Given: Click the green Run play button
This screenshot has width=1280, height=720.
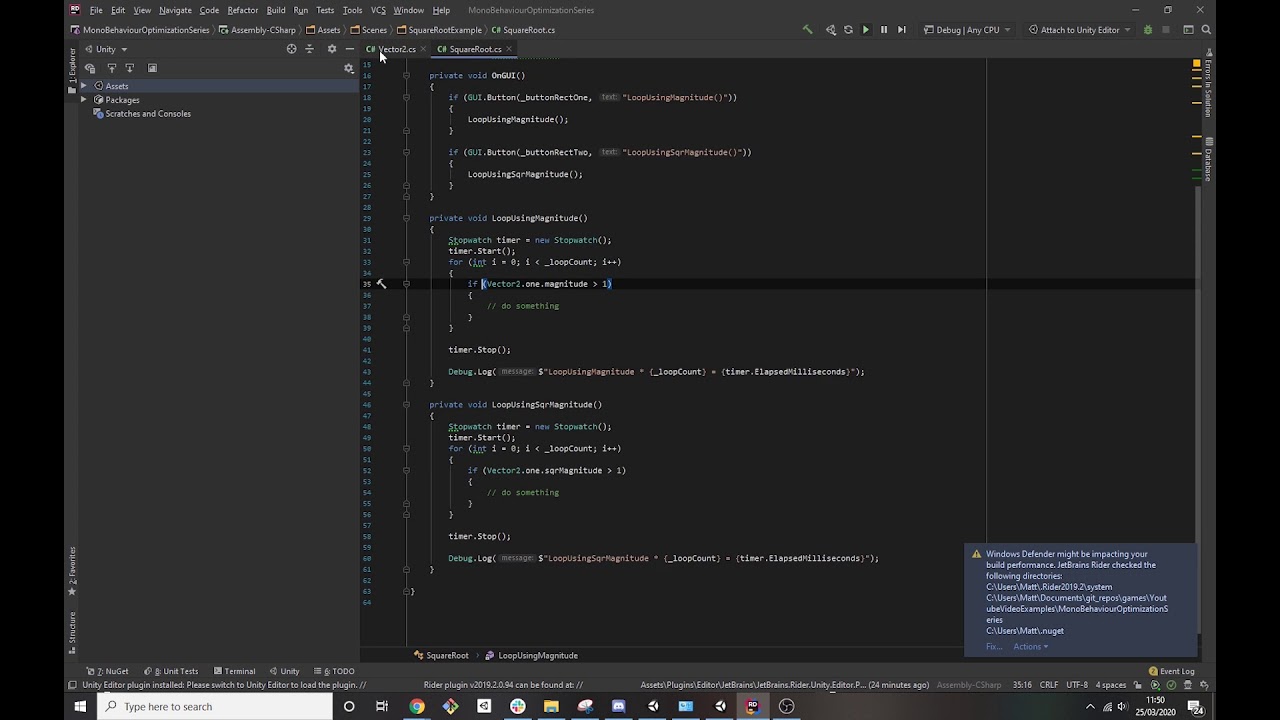Looking at the screenshot, I should 866,30.
